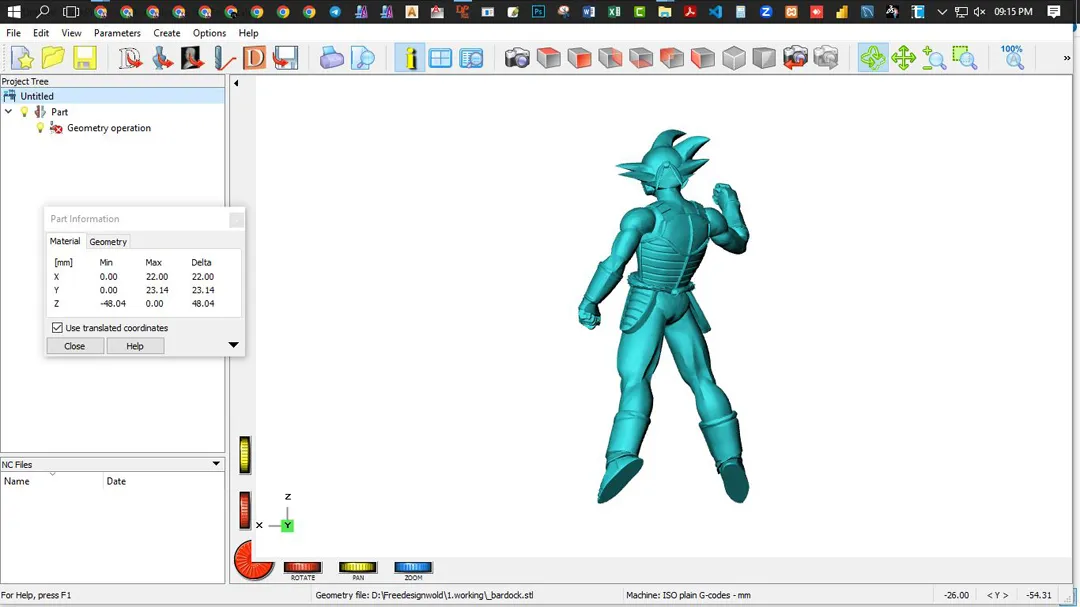This screenshot has width=1080, height=607.
Task: Write NC file via floppy-with-red-arrow icon
Action: pos(285,59)
